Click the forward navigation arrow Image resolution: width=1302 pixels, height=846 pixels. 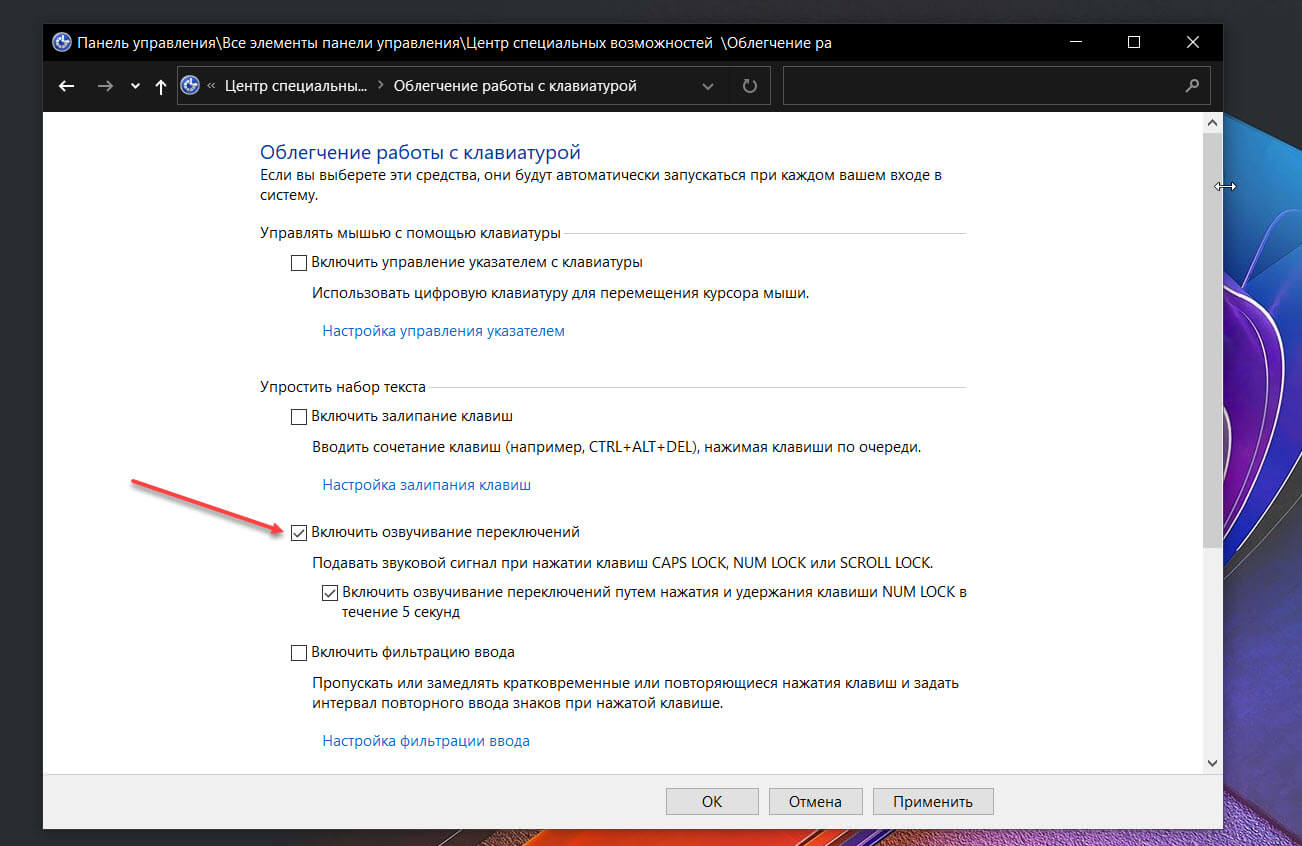coord(105,86)
